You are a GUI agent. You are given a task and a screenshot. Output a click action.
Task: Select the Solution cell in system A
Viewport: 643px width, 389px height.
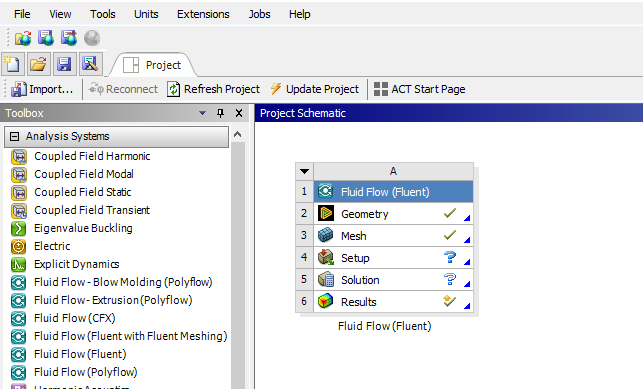coord(393,280)
